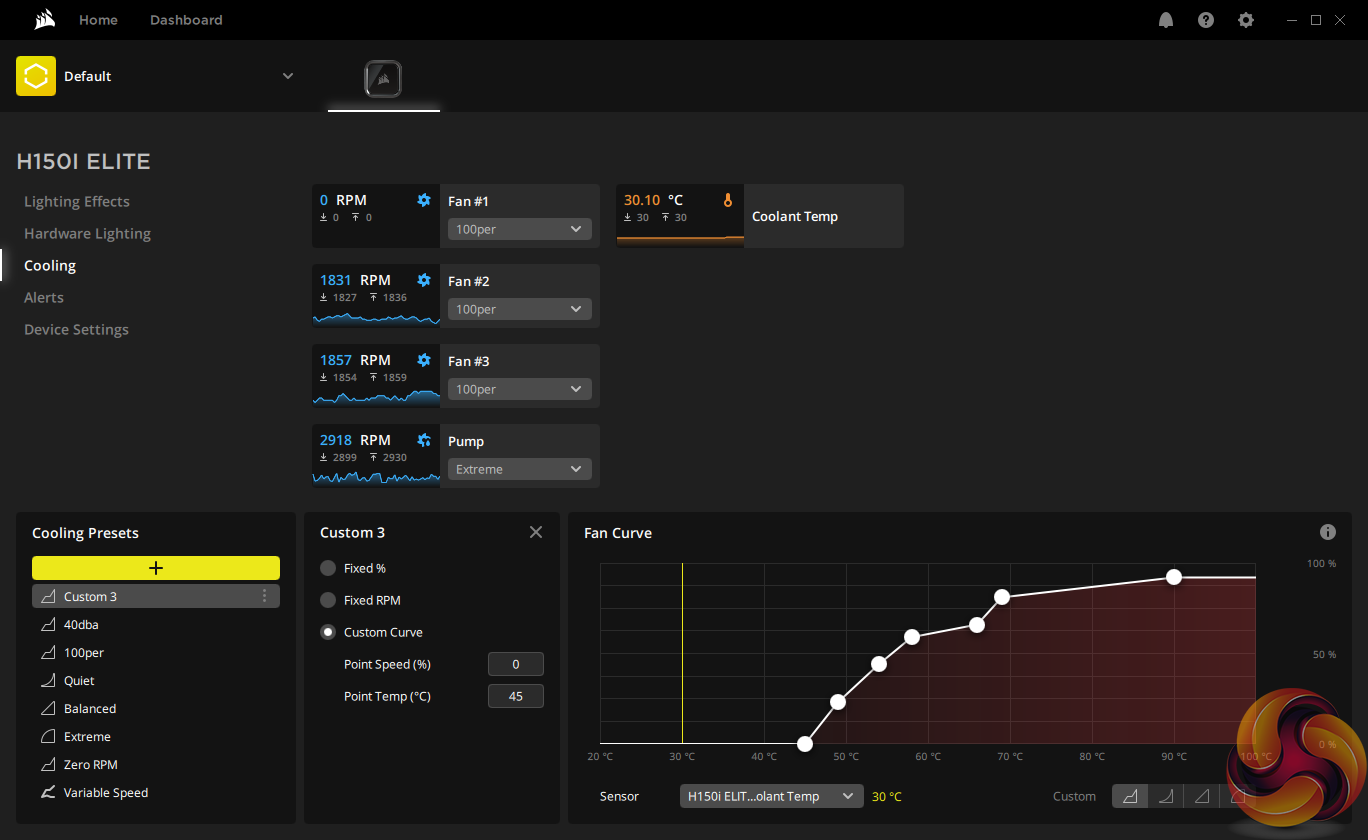Click the Point Temp input field

tap(515, 696)
